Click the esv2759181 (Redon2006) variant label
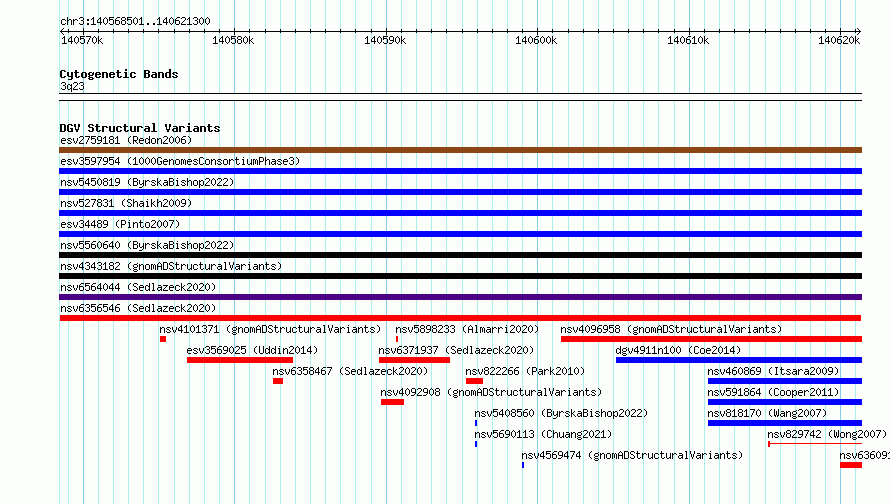This screenshot has height=504, width=890. (x=126, y=140)
